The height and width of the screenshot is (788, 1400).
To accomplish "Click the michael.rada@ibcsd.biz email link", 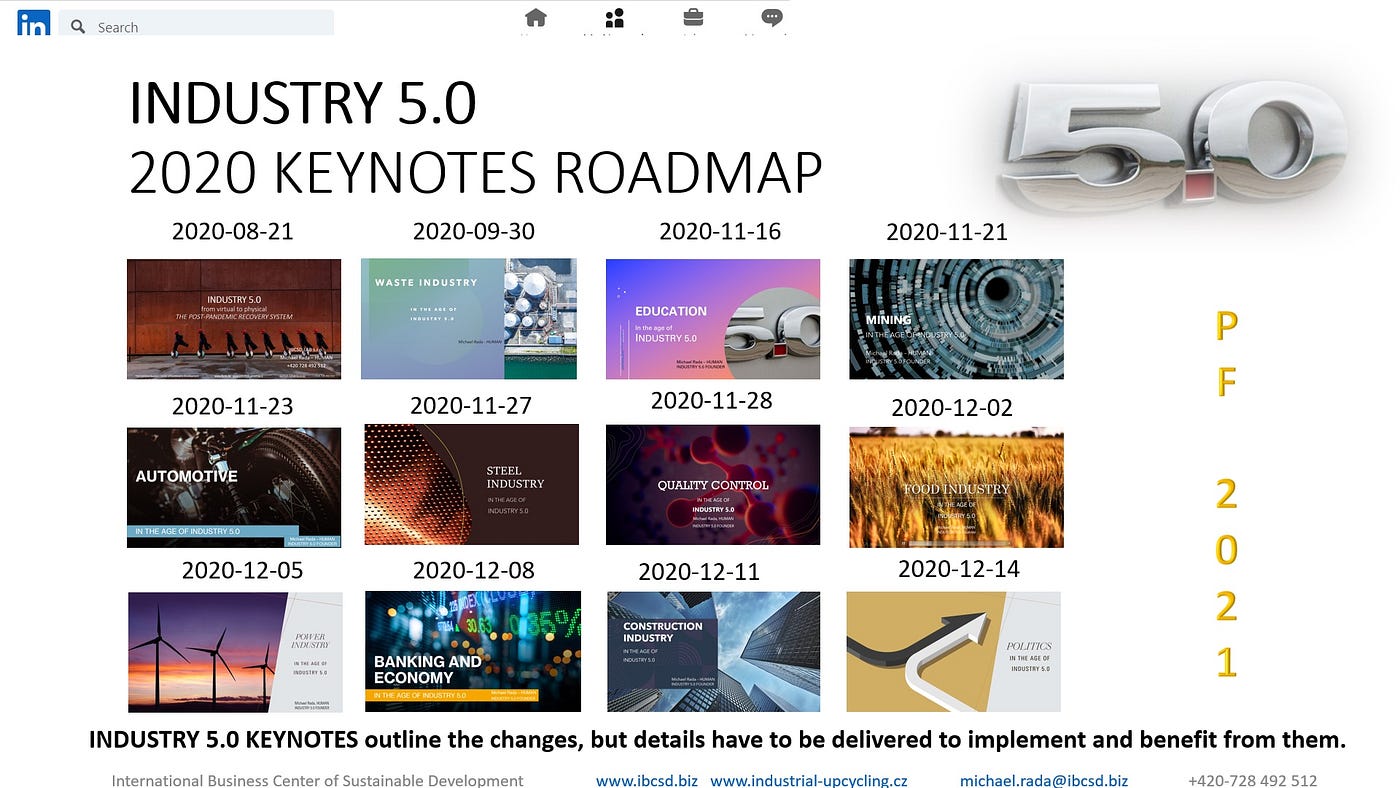I will (x=1044, y=780).
